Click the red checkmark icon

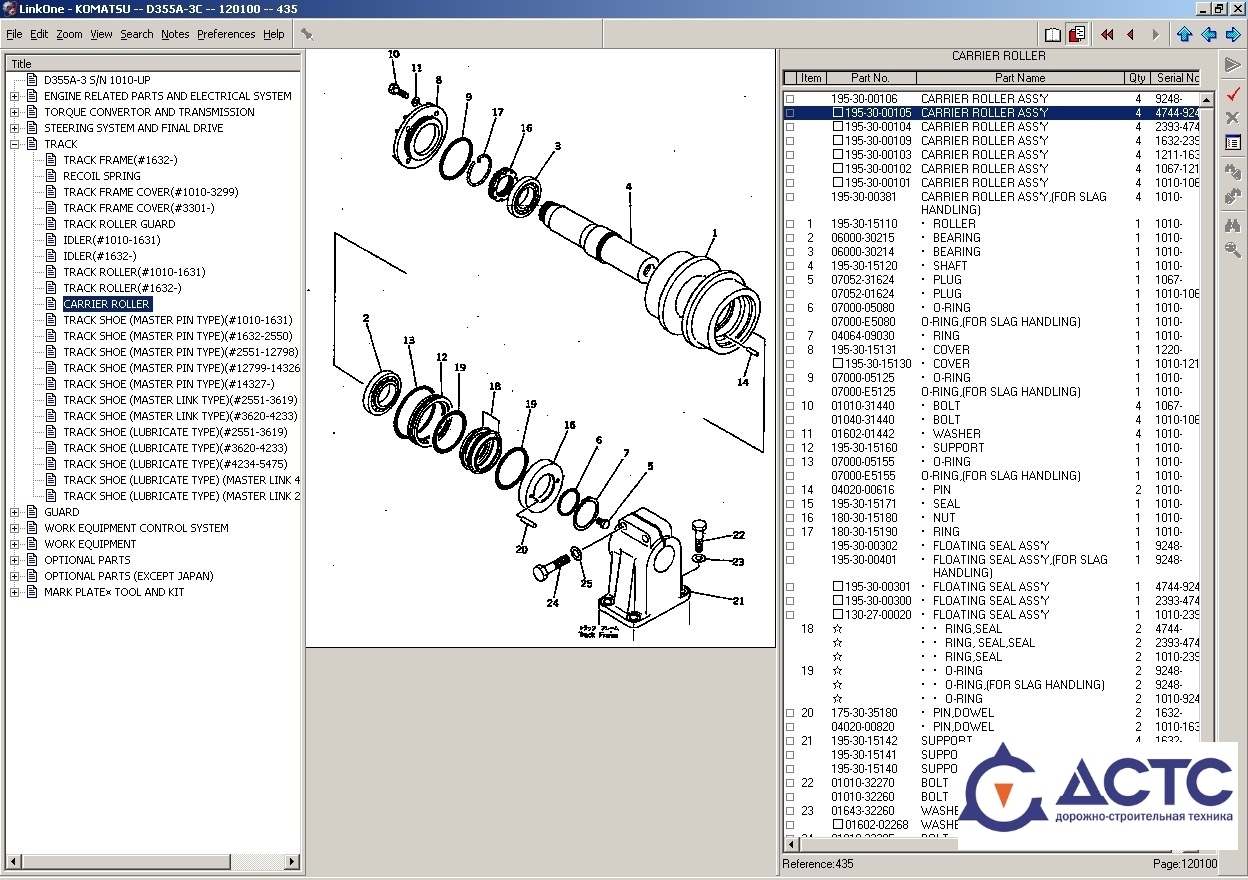tap(1232, 93)
